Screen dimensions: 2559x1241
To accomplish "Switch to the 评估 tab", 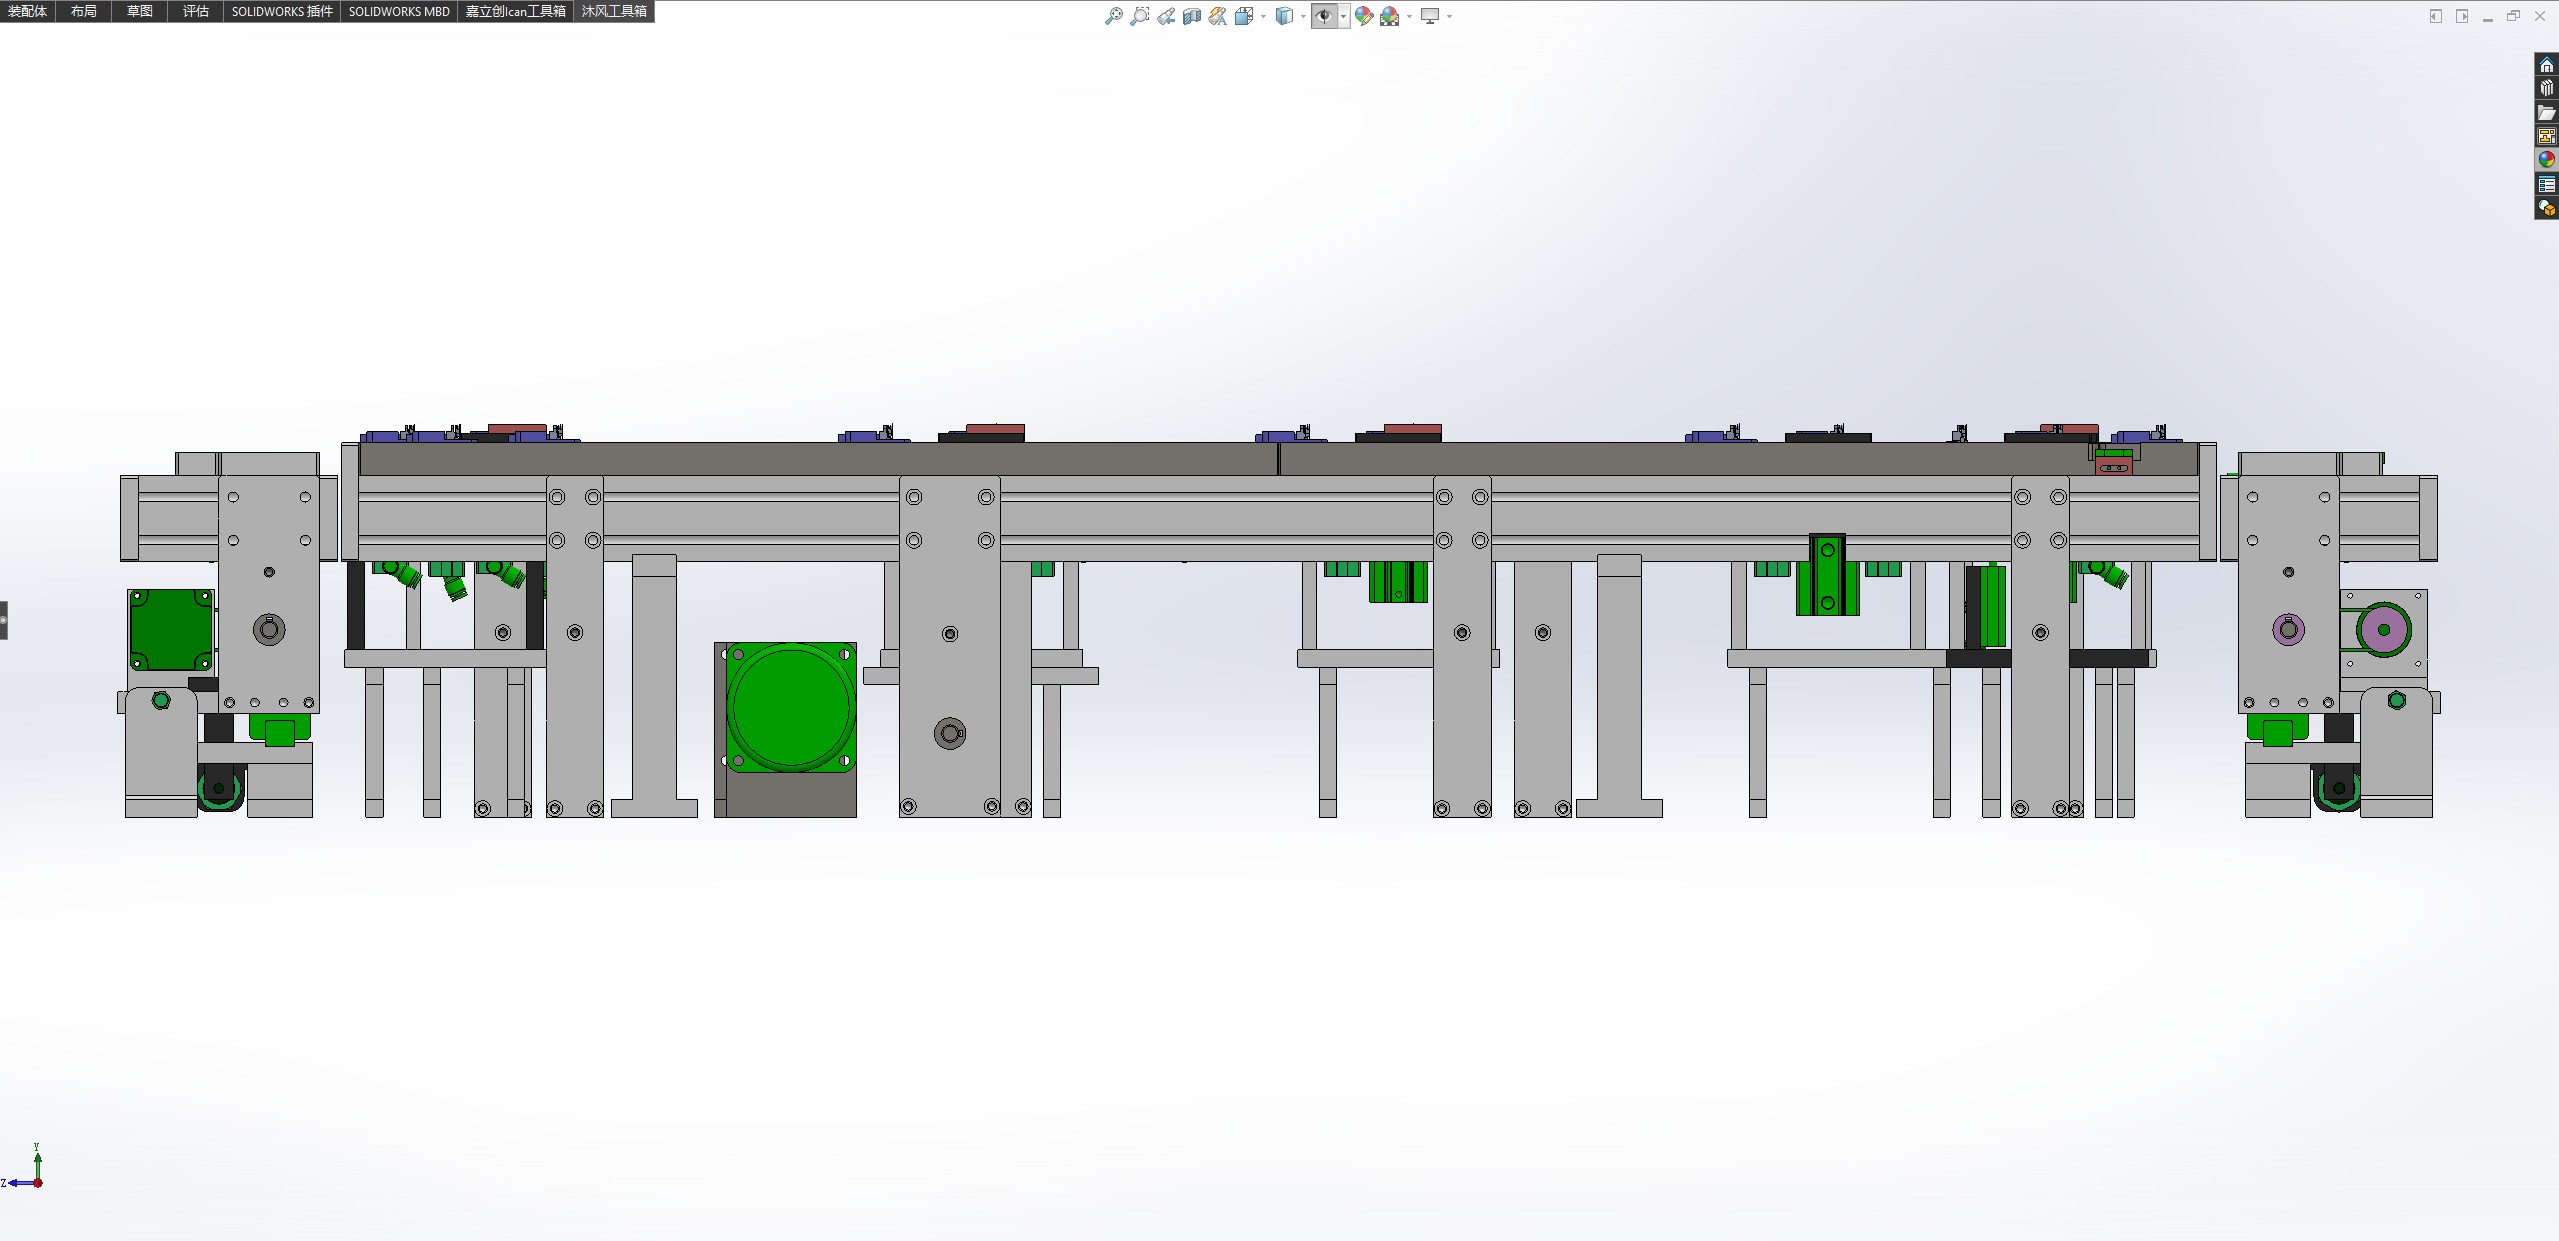I will (195, 11).
